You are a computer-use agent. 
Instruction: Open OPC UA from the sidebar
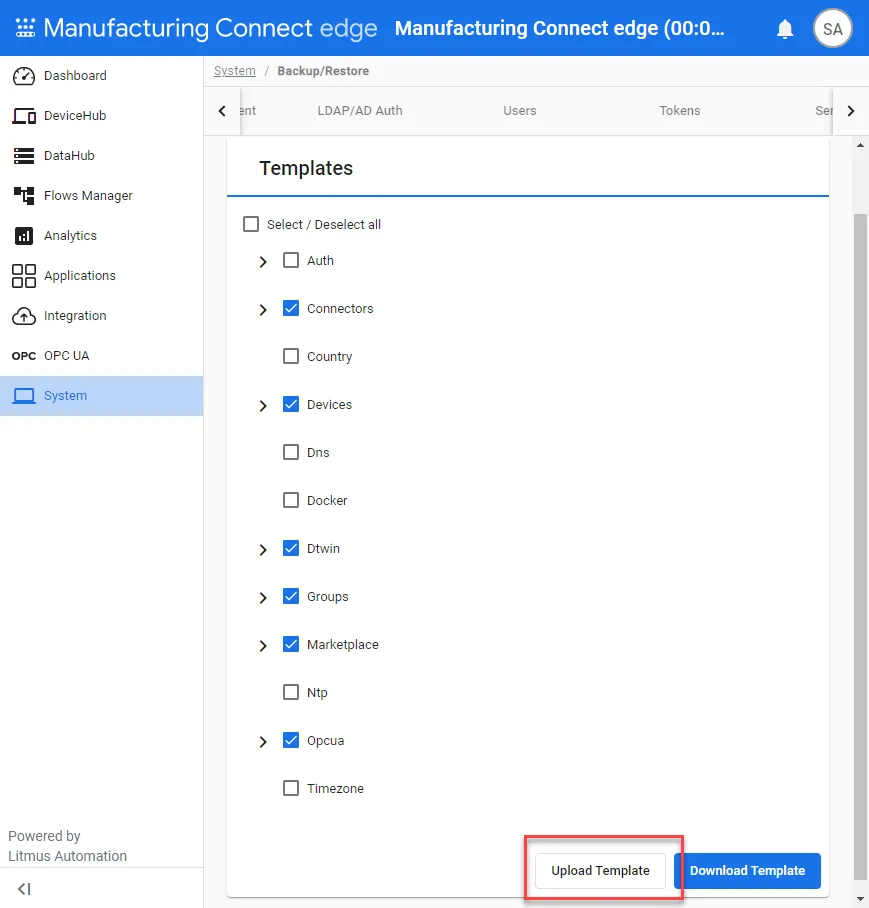pos(101,356)
